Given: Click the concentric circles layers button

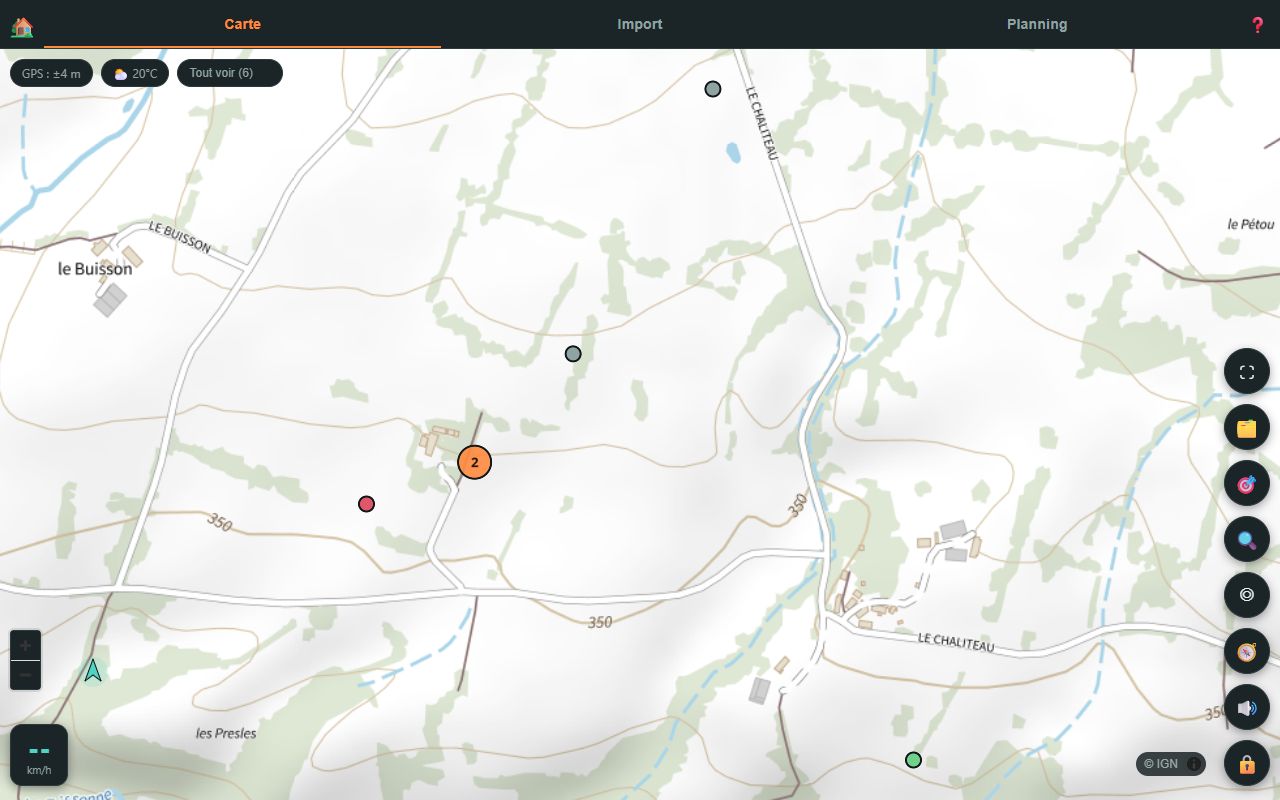Looking at the screenshot, I should 1247,595.
